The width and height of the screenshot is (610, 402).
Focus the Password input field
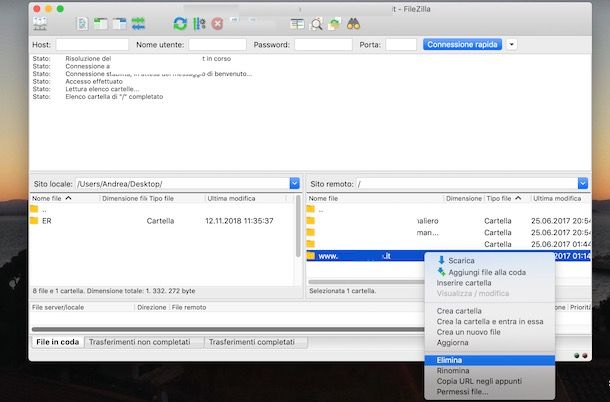pos(323,44)
